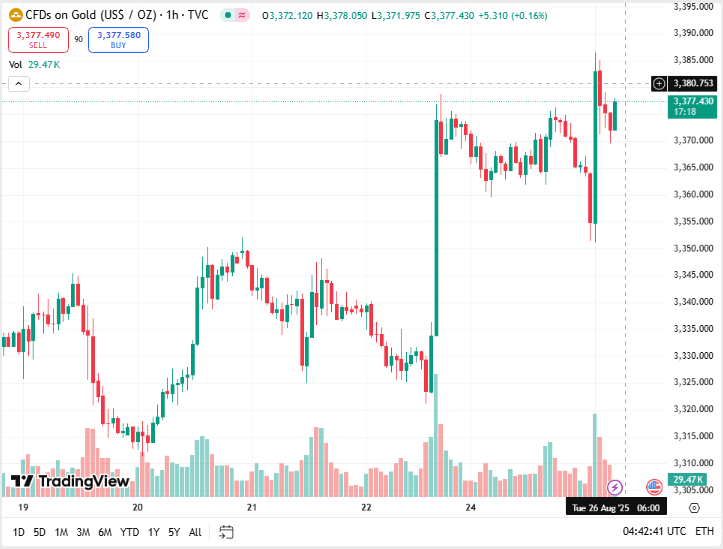Select the All time range
This screenshot has width=723, height=549.
tap(195, 532)
